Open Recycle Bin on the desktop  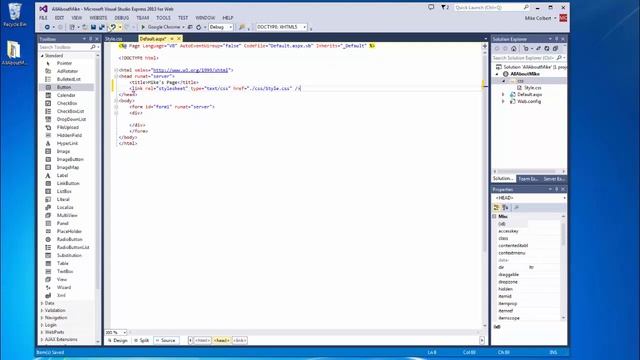[x=15, y=15]
